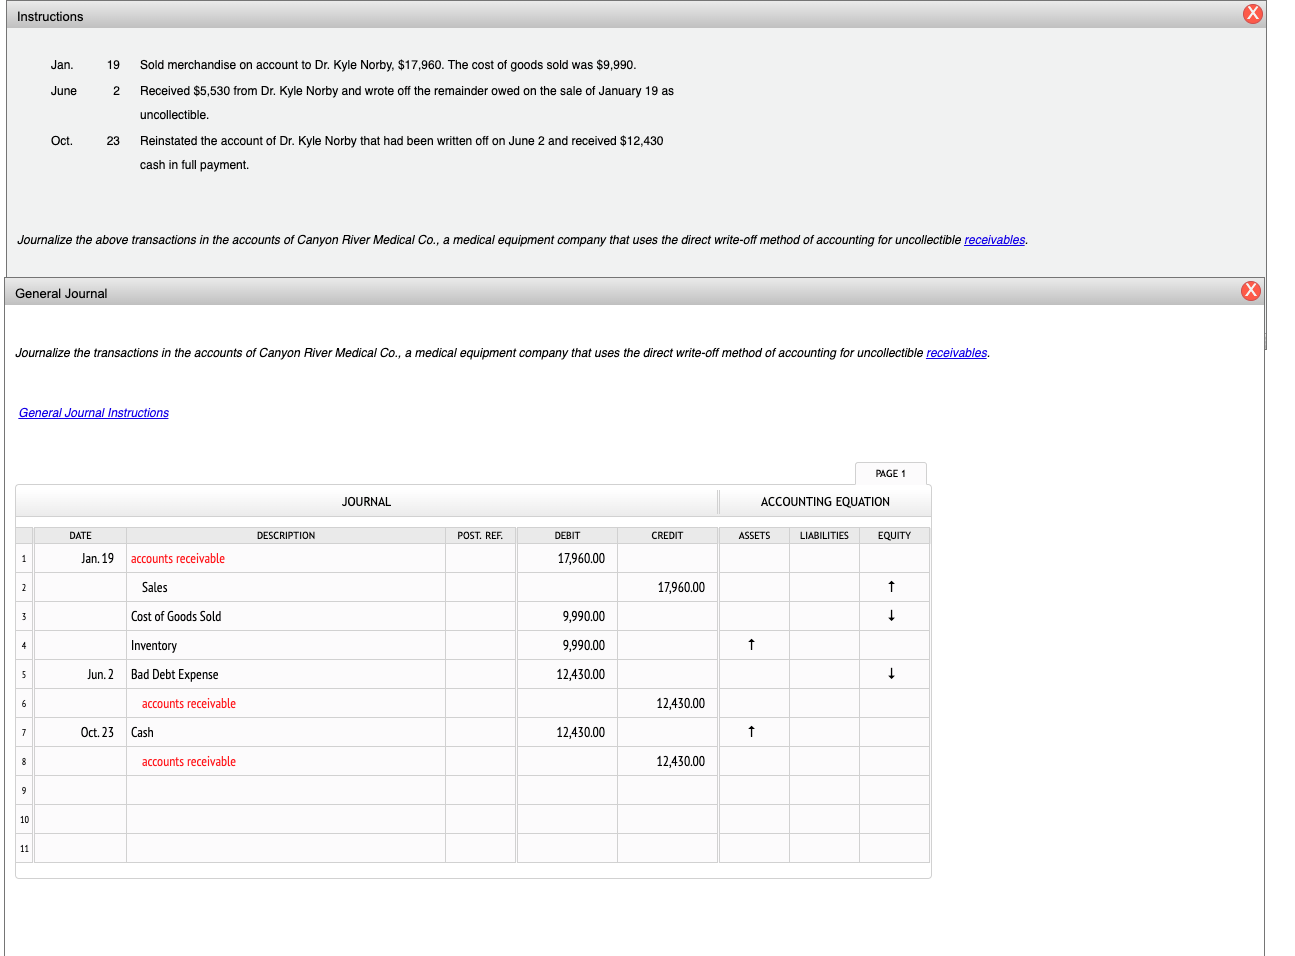The width and height of the screenshot is (1295, 956).
Task: Select the assets cell for row 1
Action: pyautogui.click(x=754, y=559)
